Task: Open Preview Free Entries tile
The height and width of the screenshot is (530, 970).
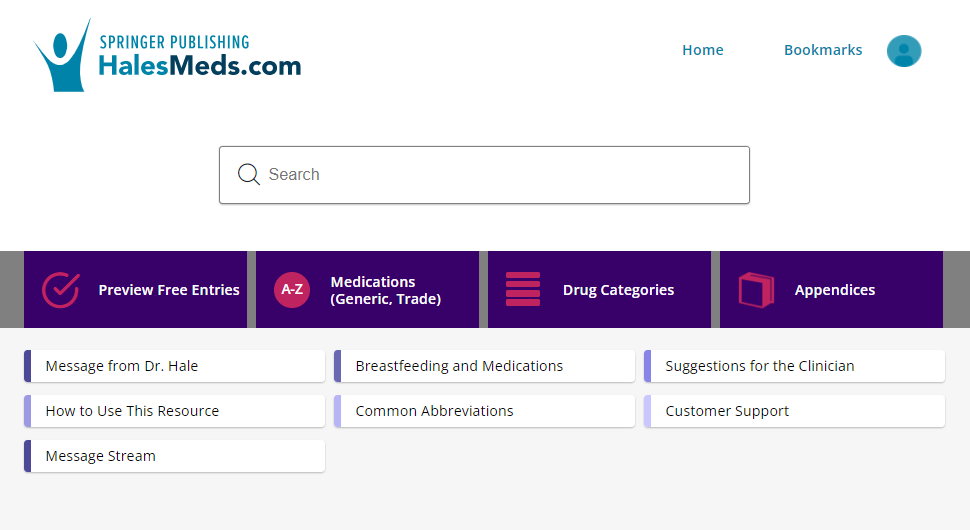Action: (135, 289)
